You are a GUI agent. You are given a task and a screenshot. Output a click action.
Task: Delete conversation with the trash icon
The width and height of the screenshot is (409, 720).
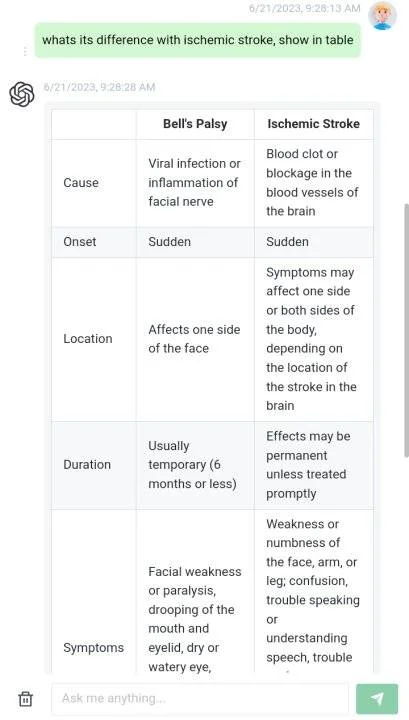click(26, 699)
